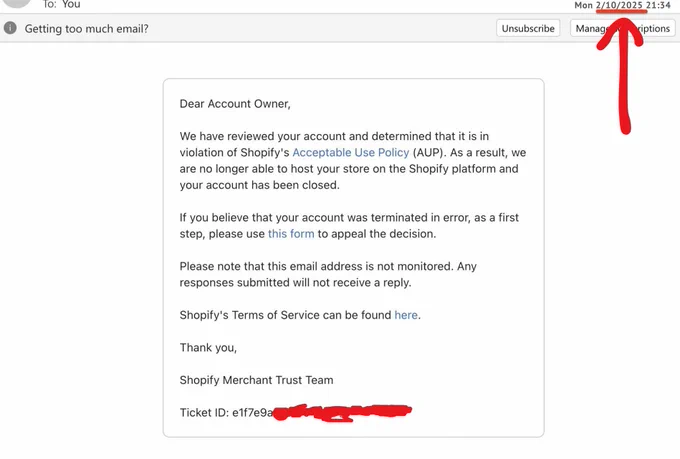Open Manage subscriptions button
Viewport: 680px width, 459px height.
point(622,28)
